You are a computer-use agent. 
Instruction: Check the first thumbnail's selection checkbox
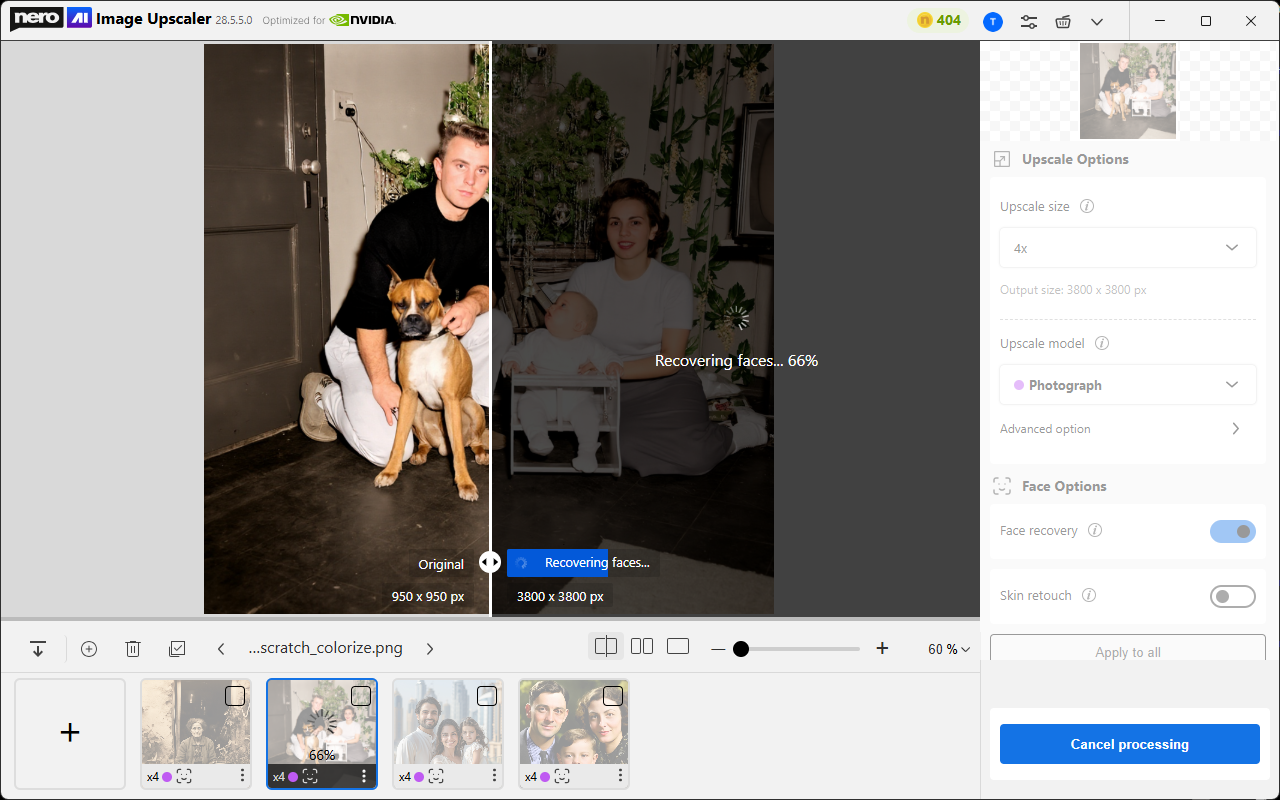tap(235, 696)
